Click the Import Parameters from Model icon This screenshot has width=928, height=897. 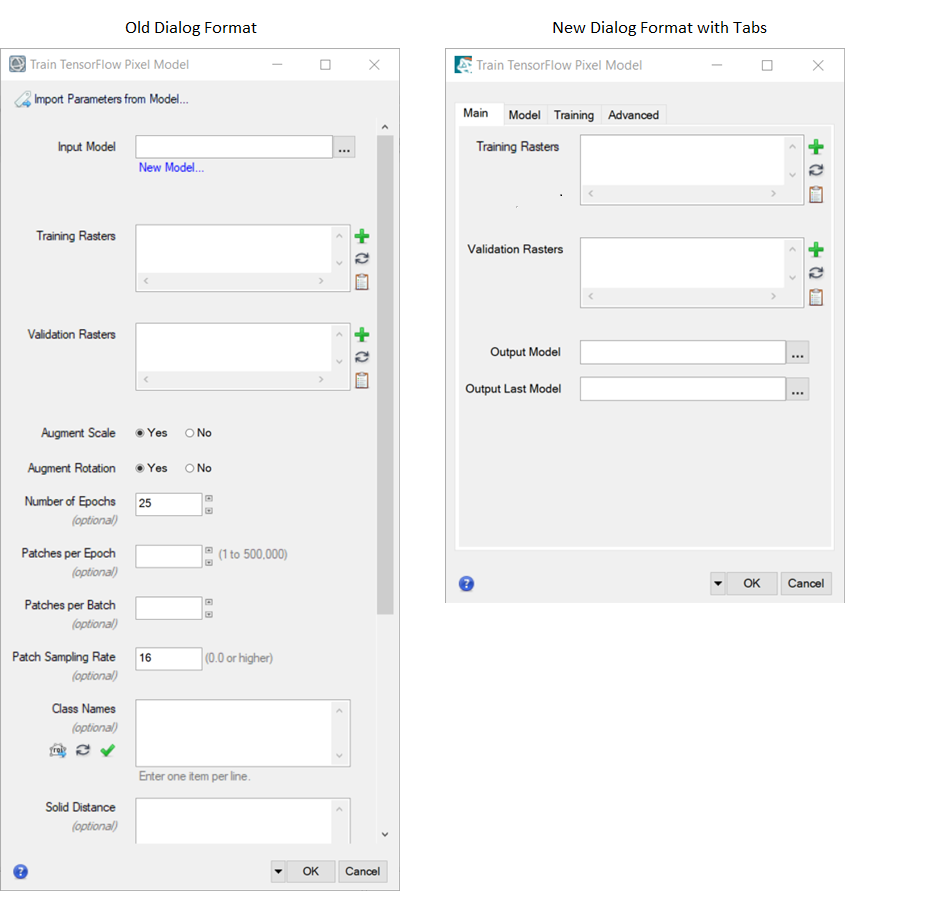tap(22, 99)
